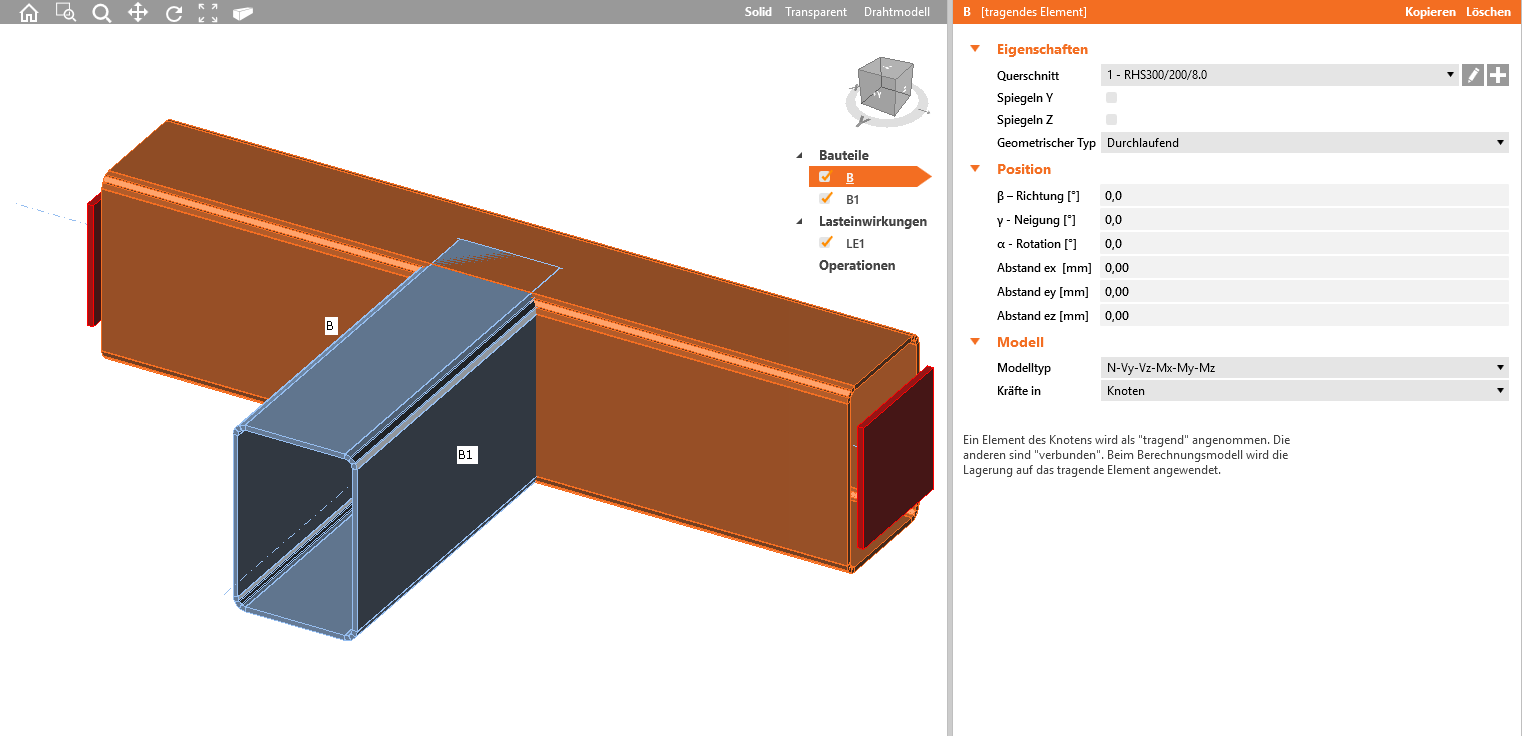The height and width of the screenshot is (736, 1522).
Task: Toggle the Spiegeln Y checkbox
Action: (x=1111, y=98)
